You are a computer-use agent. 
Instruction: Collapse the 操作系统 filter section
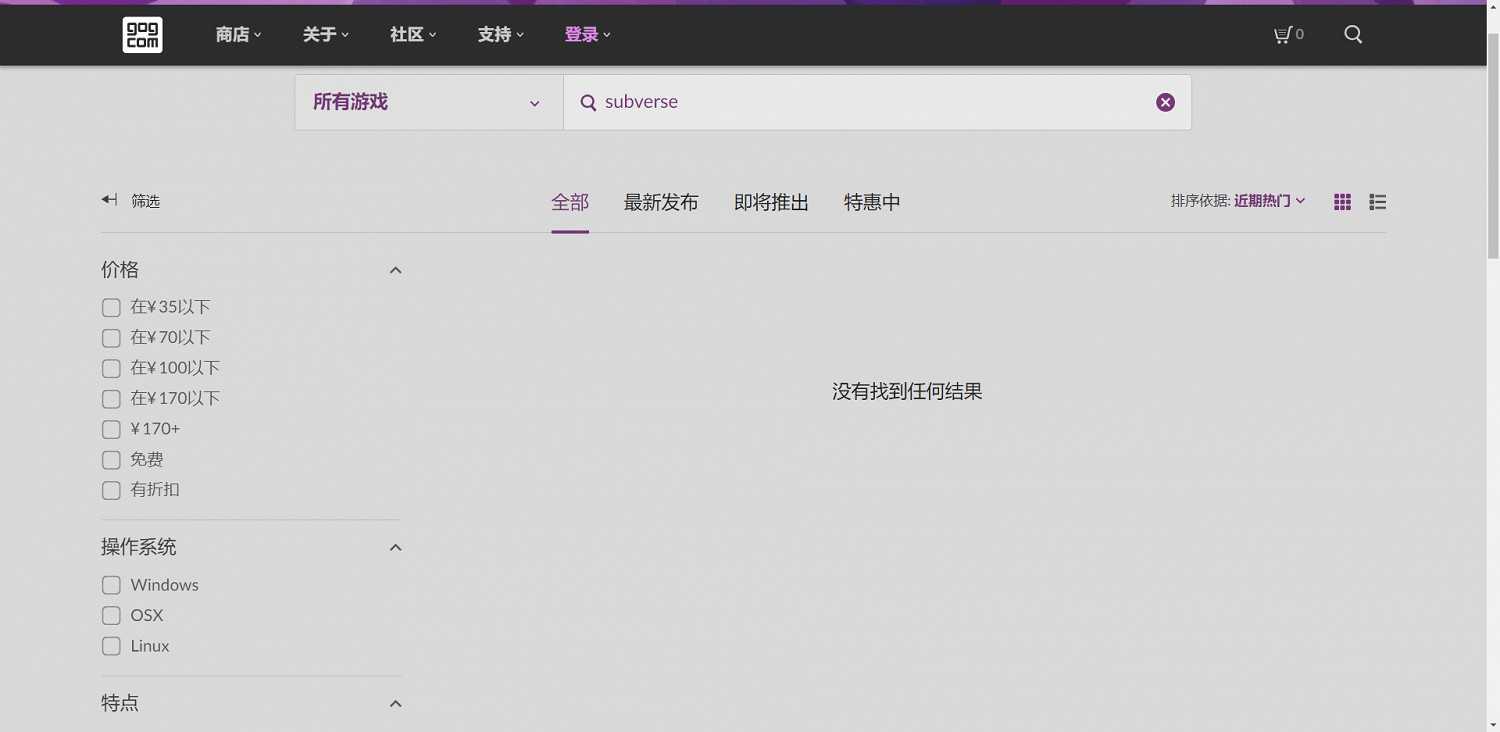click(395, 547)
